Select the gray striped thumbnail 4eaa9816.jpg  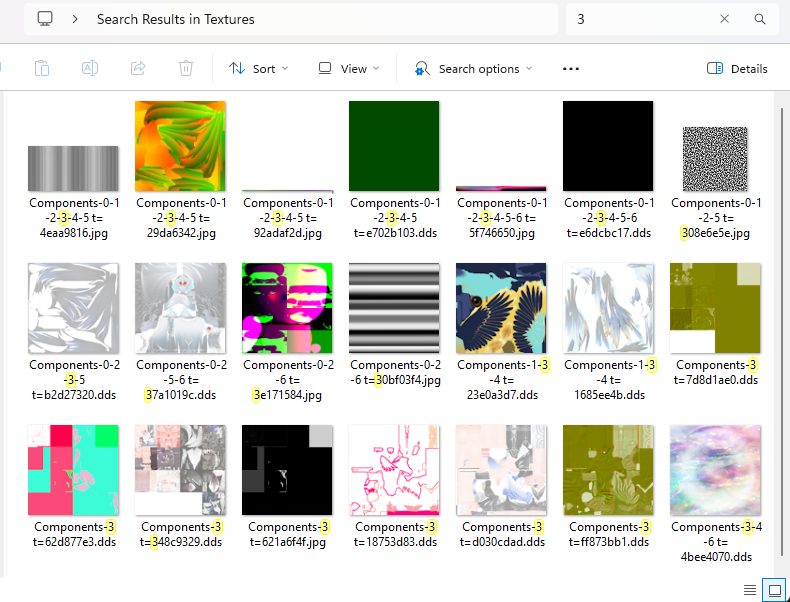tap(74, 168)
